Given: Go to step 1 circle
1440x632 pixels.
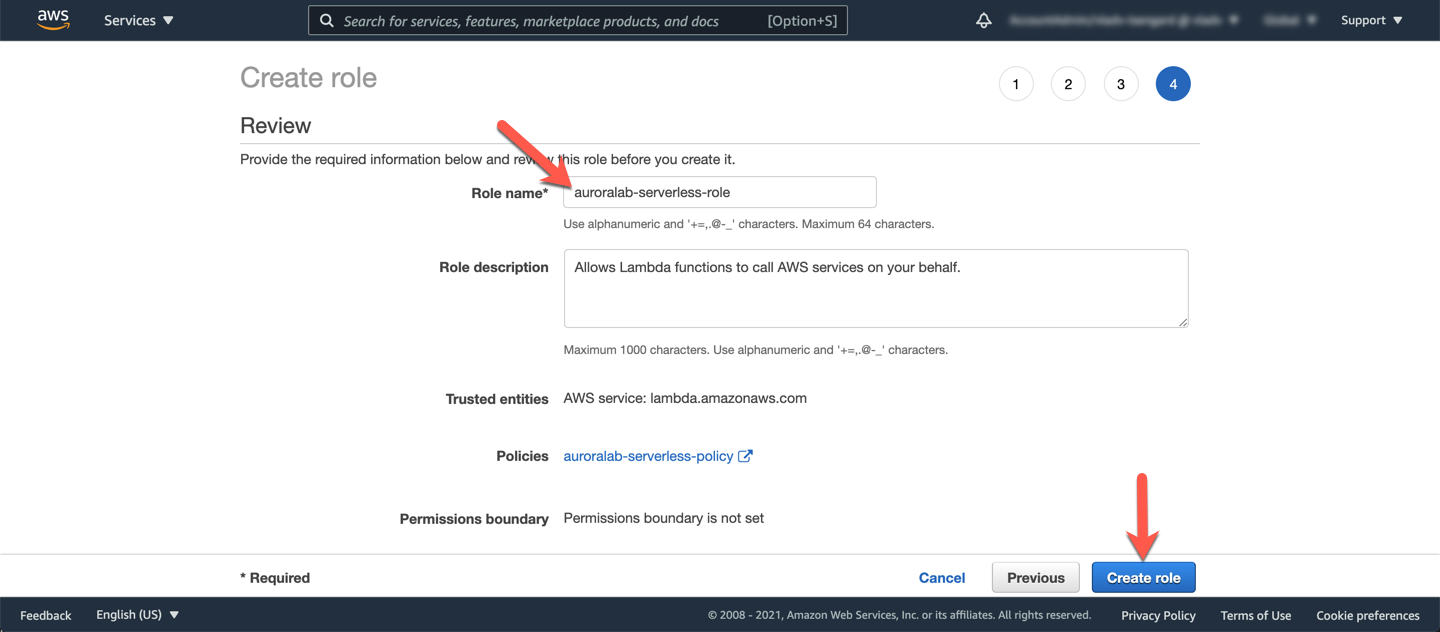Looking at the screenshot, I should 1016,84.
